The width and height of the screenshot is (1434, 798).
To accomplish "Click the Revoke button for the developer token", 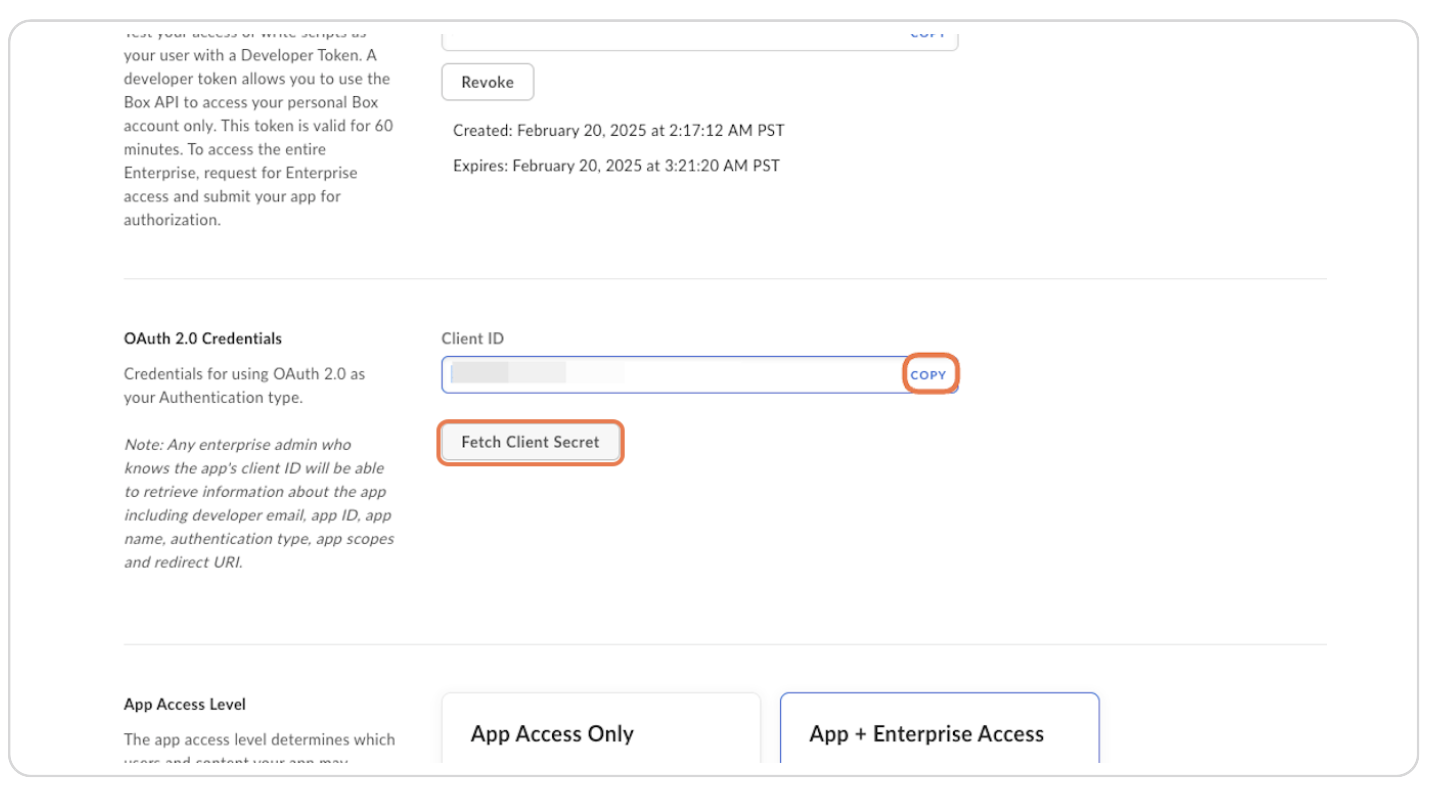I will (x=487, y=82).
